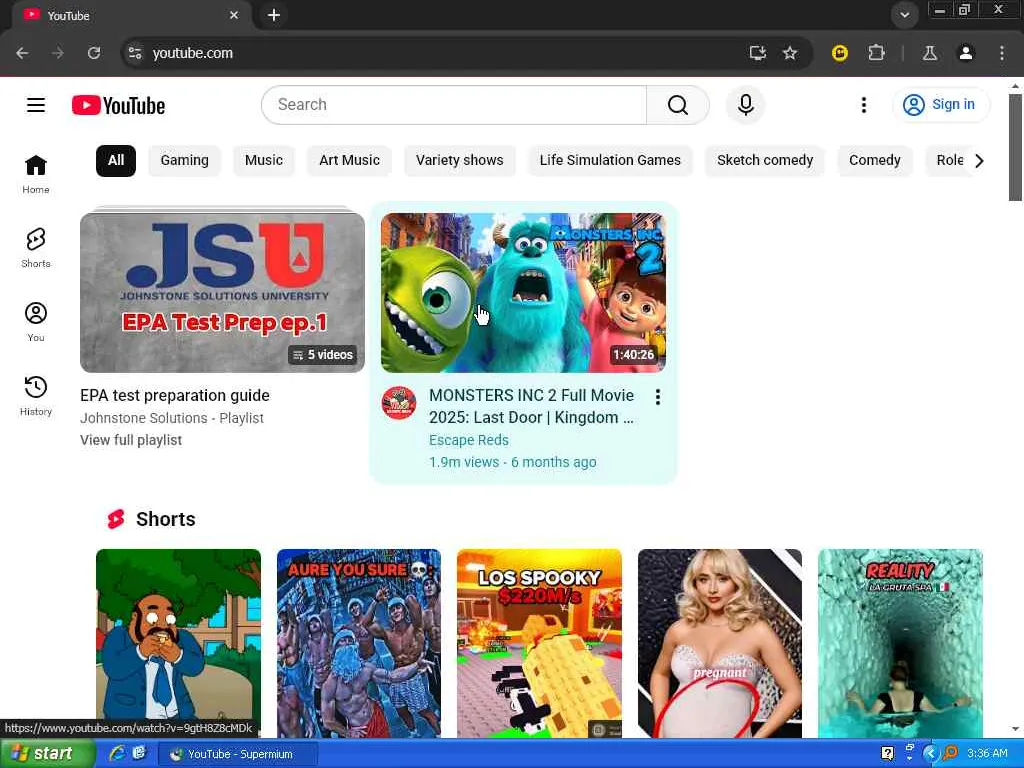The width and height of the screenshot is (1024, 768).
Task: Close the YouTube tab
Action: click(234, 15)
